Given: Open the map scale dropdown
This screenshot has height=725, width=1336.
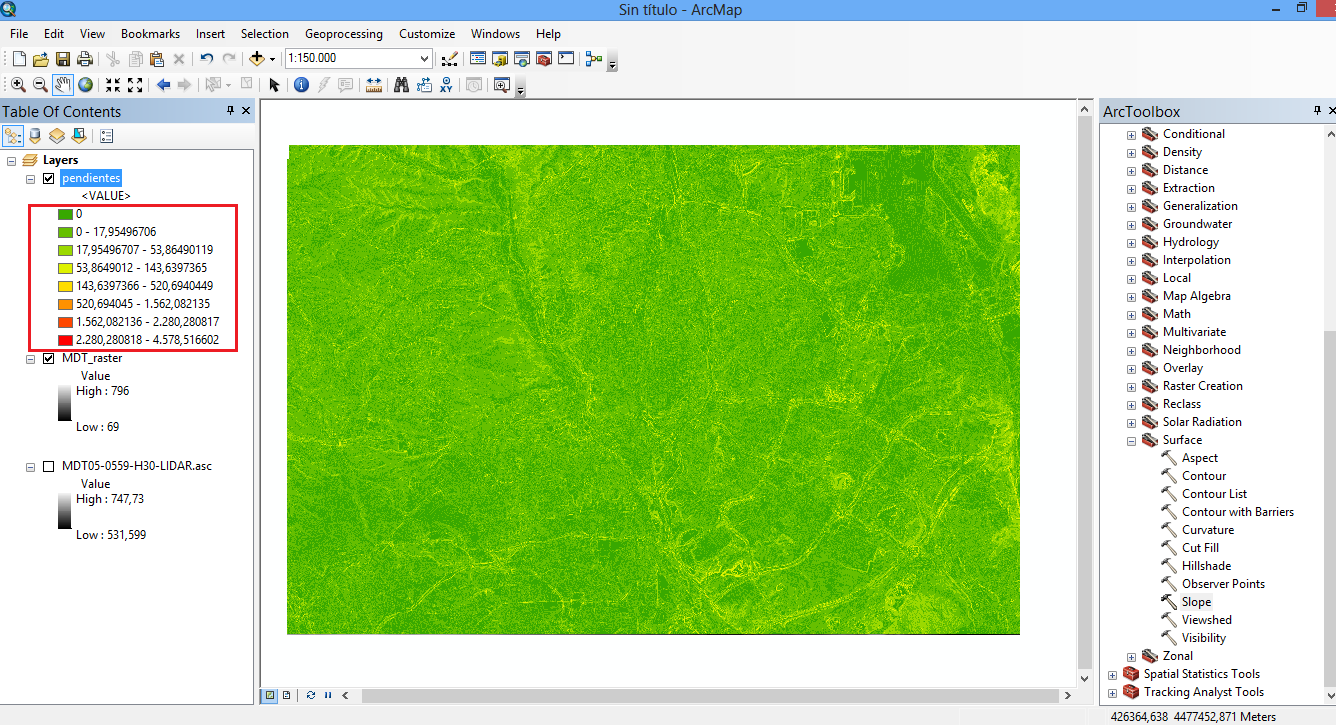Looking at the screenshot, I should (x=425, y=59).
